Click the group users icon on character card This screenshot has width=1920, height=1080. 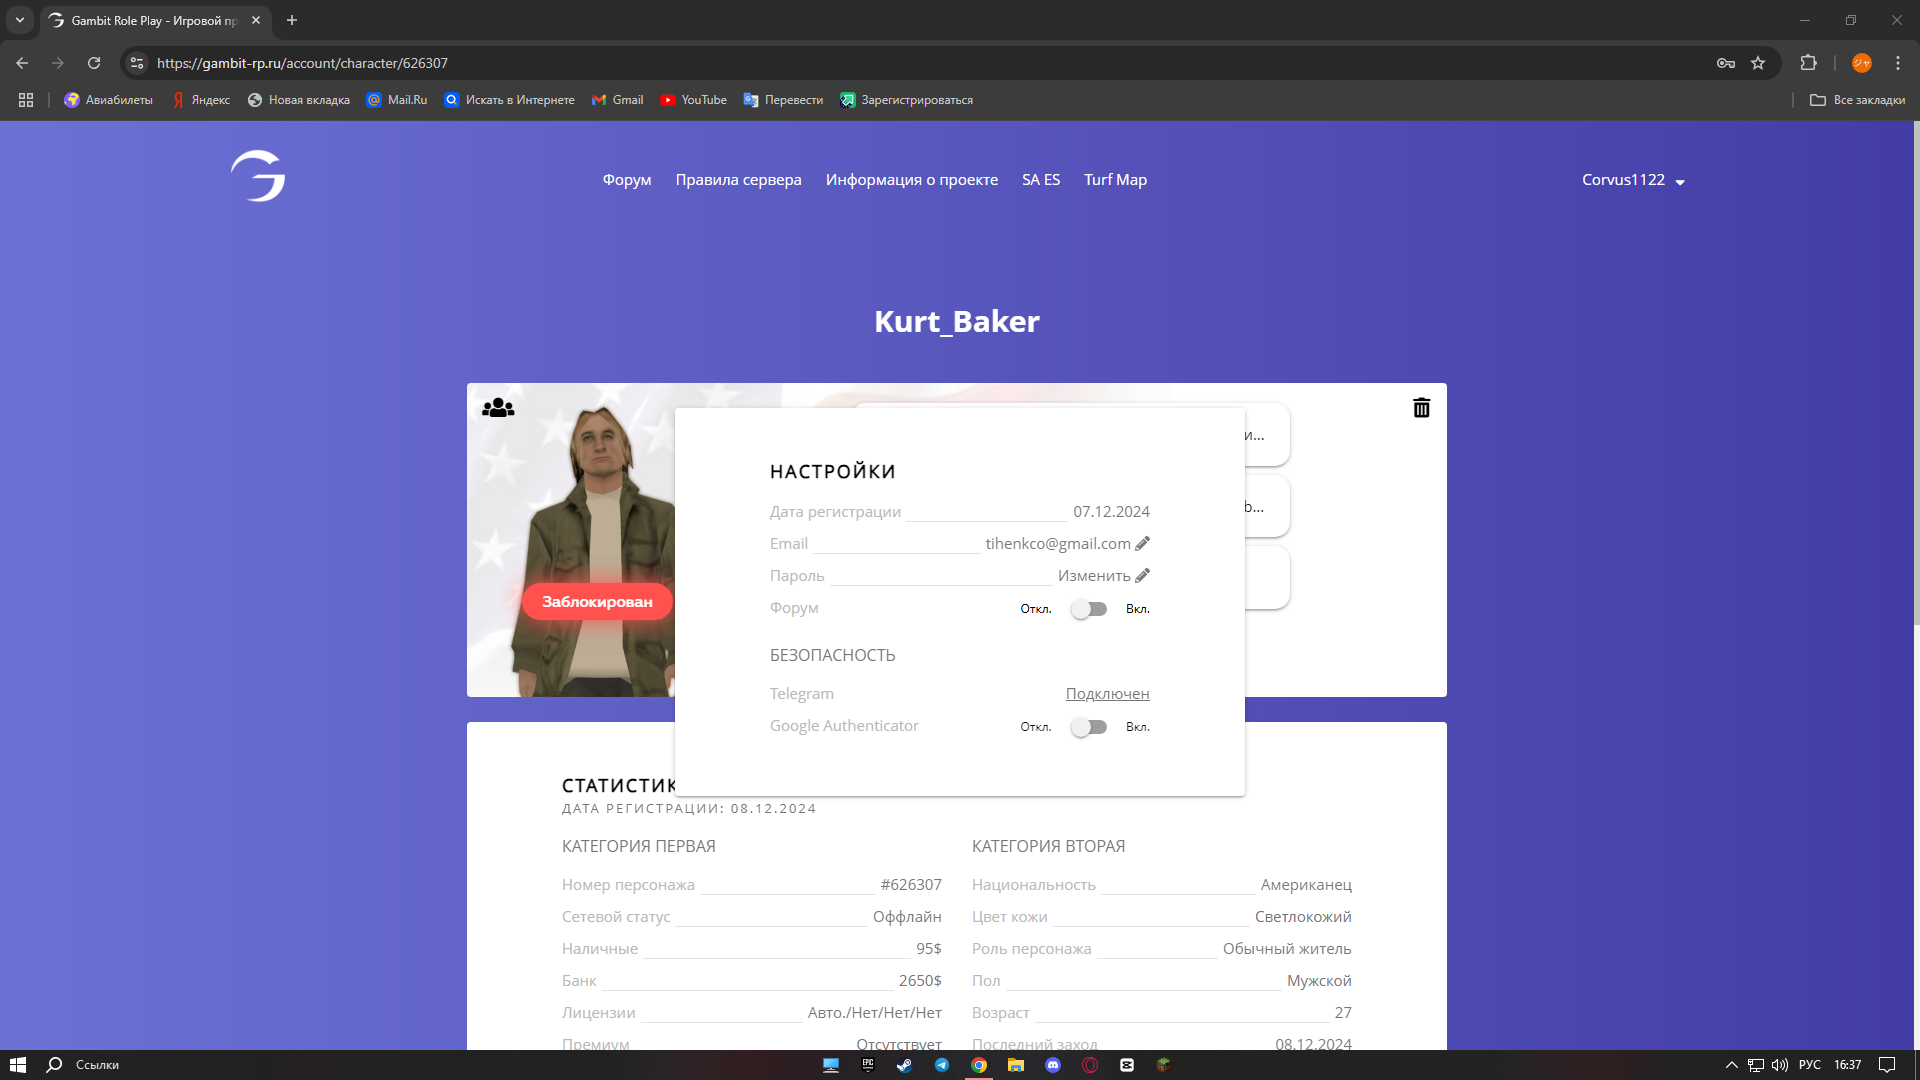coord(498,408)
